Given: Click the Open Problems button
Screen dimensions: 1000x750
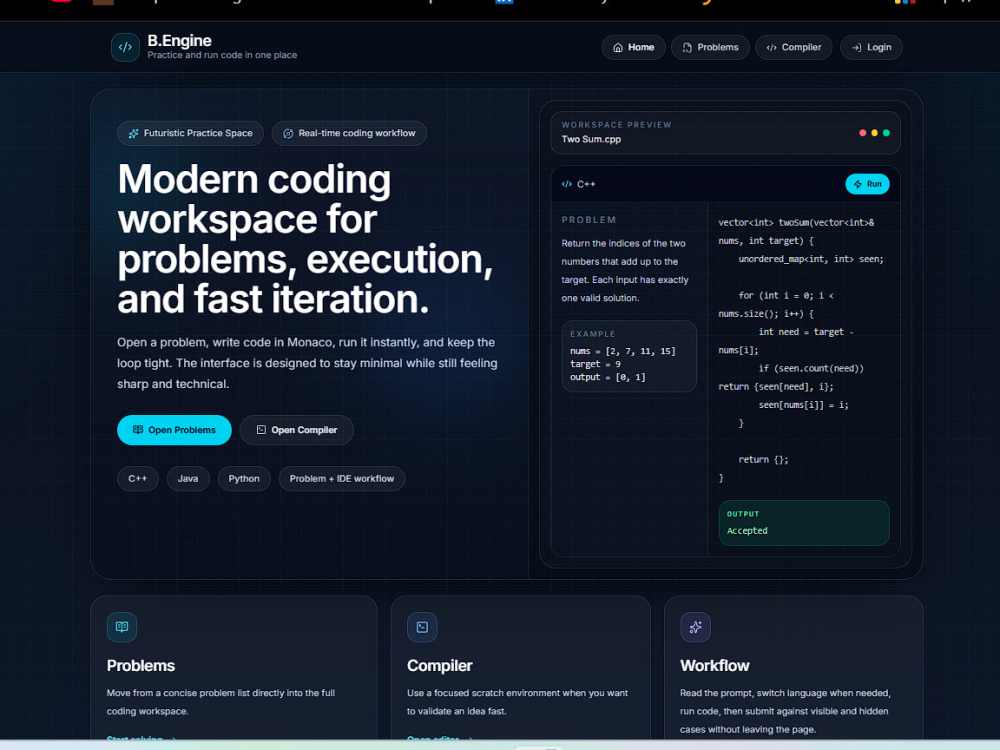Looking at the screenshot, I should click(174, 430).
